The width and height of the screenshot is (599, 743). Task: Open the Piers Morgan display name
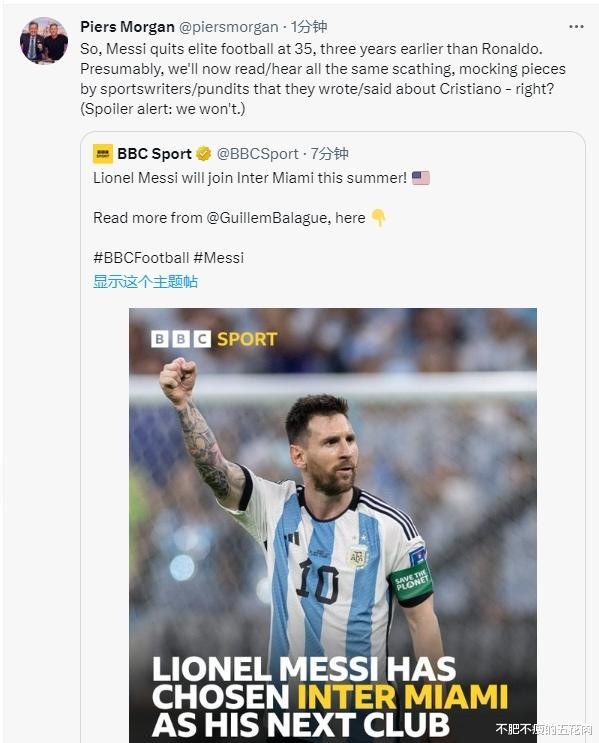pyautogui.click(x=127, y=27)
